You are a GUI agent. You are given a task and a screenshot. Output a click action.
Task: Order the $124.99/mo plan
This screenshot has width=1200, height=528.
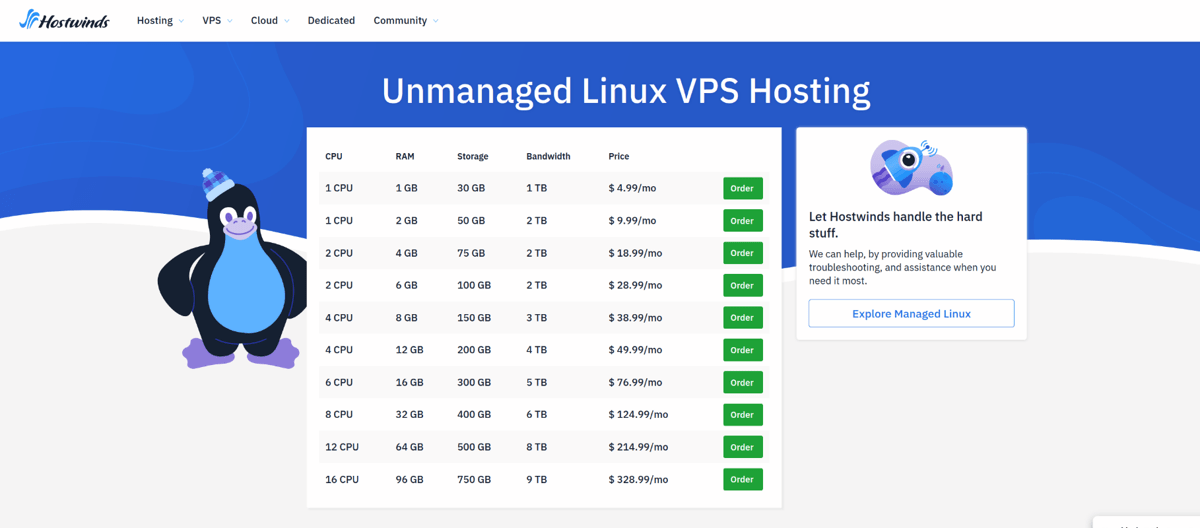pos(742,414)
